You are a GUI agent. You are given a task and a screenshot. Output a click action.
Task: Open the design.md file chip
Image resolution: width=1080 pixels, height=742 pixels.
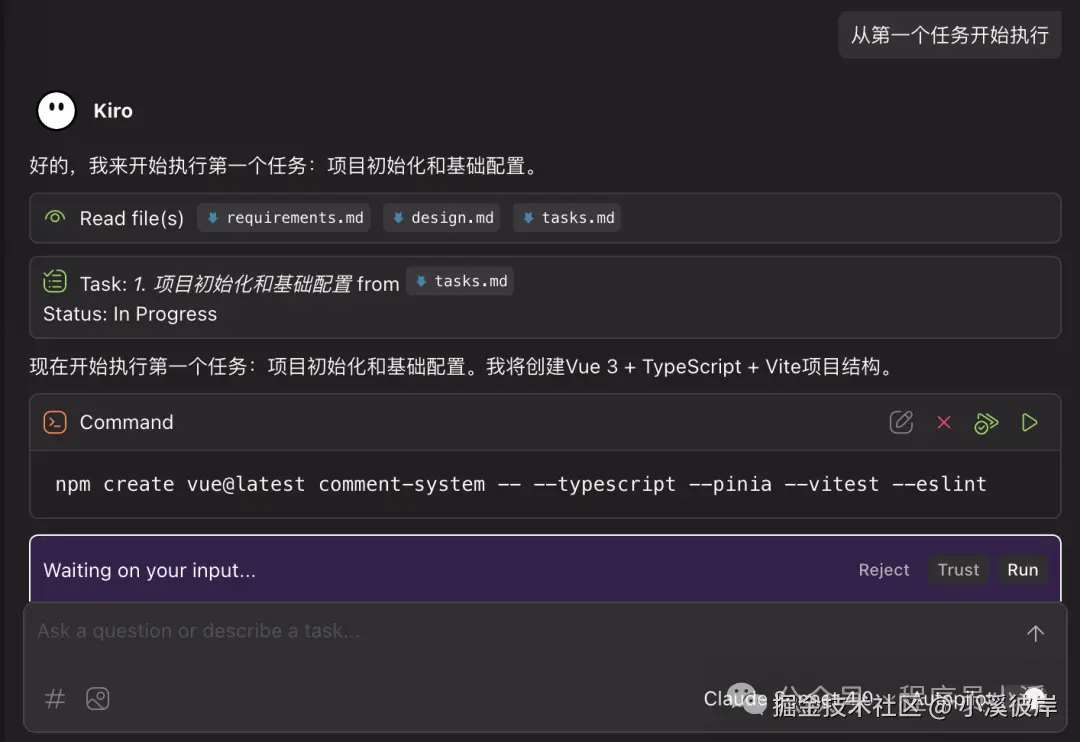point(441,217)
